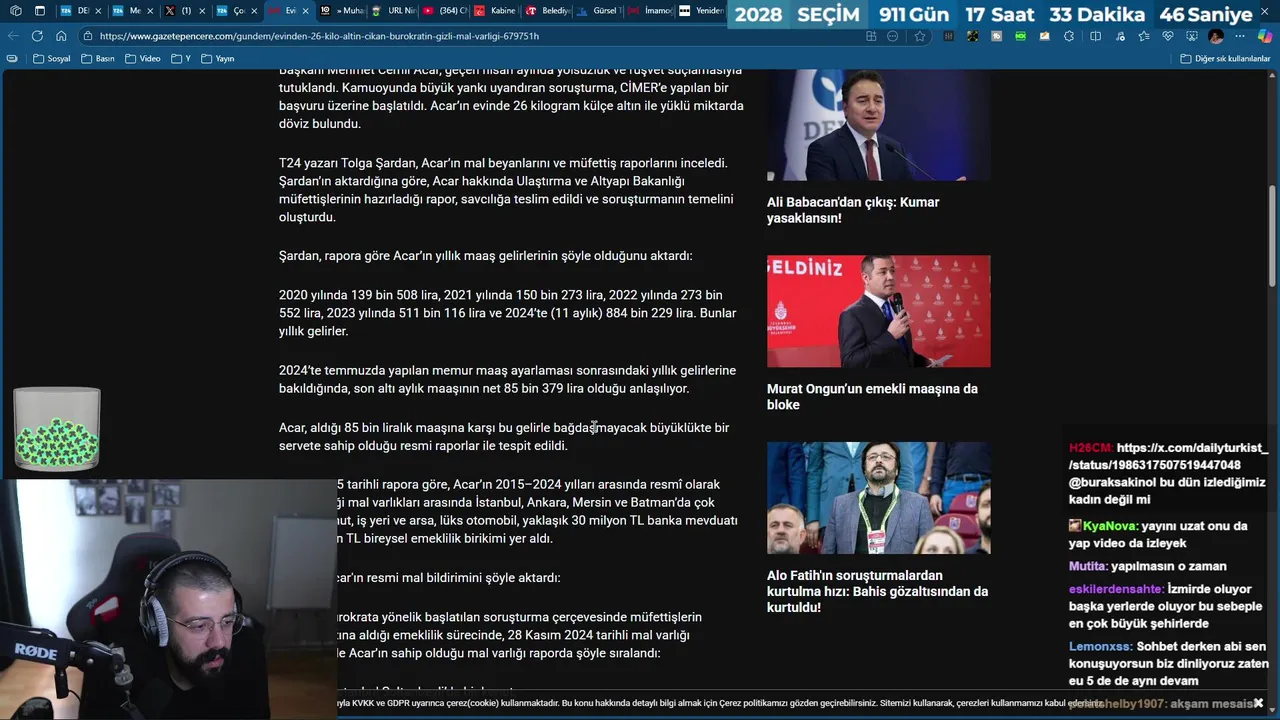Switch to the Yeniden tab

tap(700, 11)
